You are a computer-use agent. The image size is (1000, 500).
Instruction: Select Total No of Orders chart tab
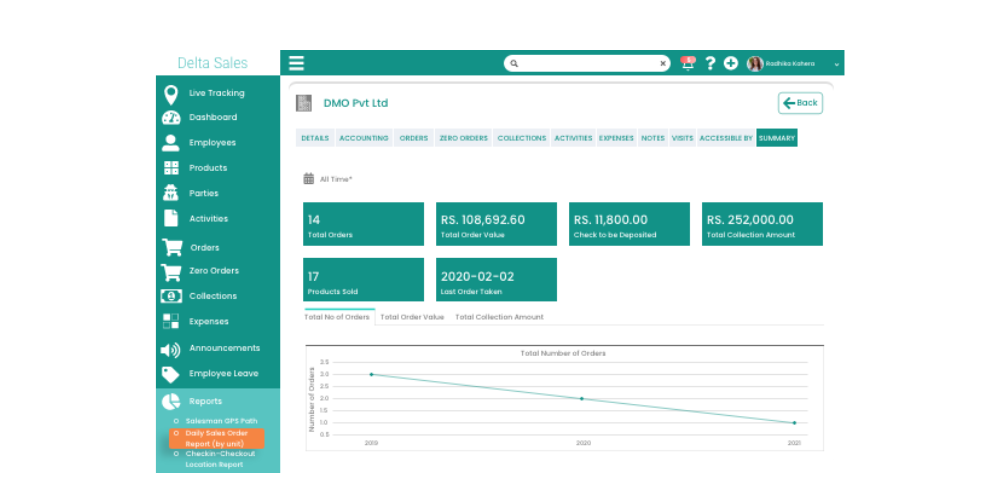pos(337,317)
